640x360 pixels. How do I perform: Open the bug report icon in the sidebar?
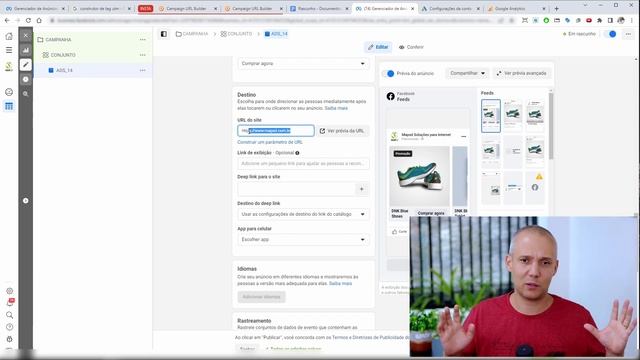pos(9,339)
